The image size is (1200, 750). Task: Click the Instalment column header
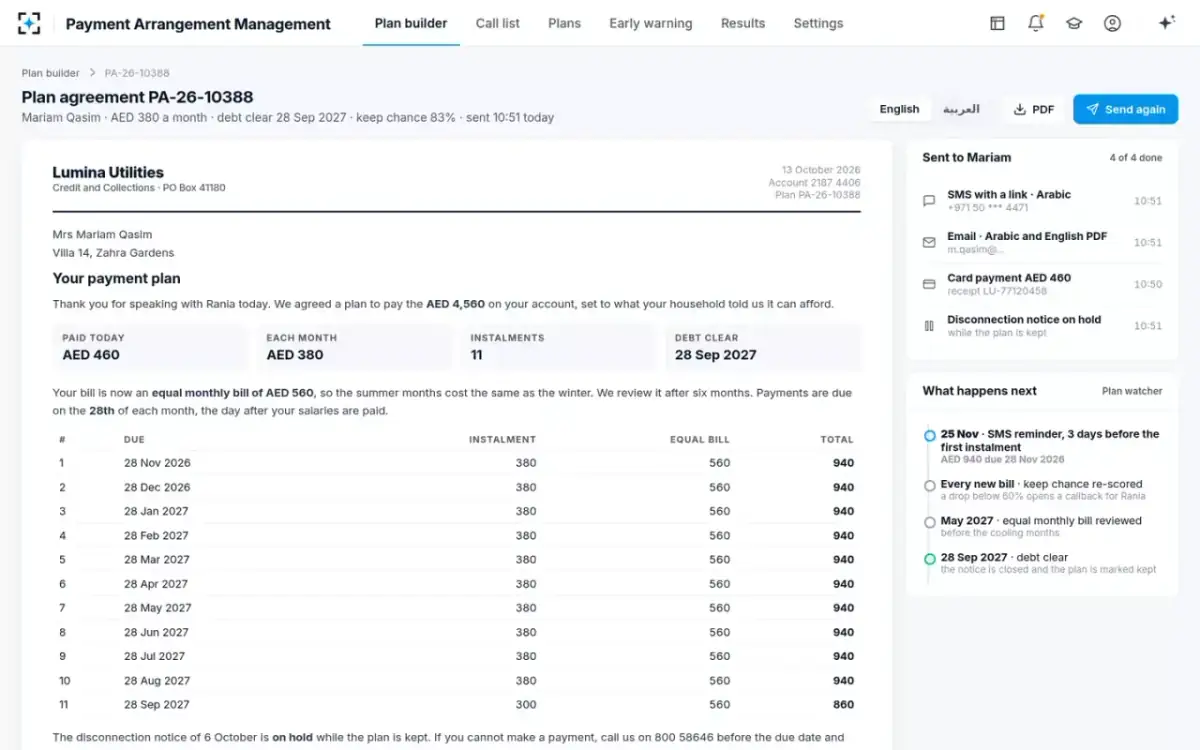[503, 439]
